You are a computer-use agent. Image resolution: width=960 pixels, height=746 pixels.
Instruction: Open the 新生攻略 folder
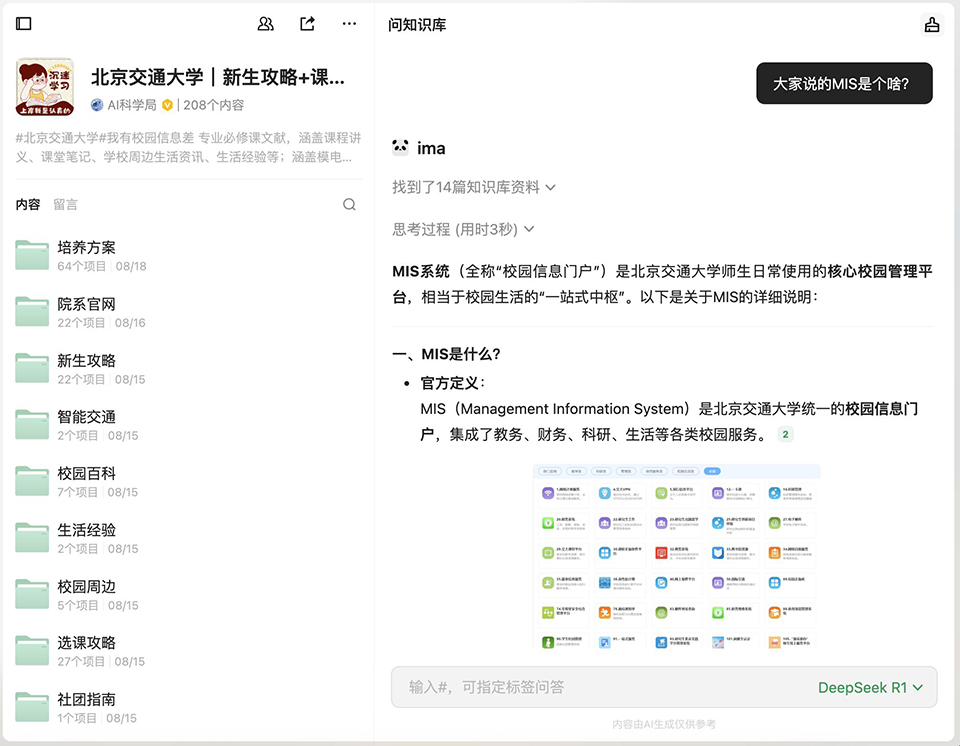87,360
